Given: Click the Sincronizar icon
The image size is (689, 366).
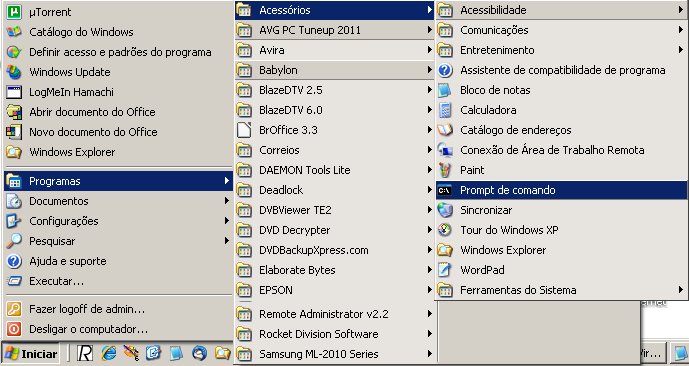Looking at the screenshot, I should (445, 210).
